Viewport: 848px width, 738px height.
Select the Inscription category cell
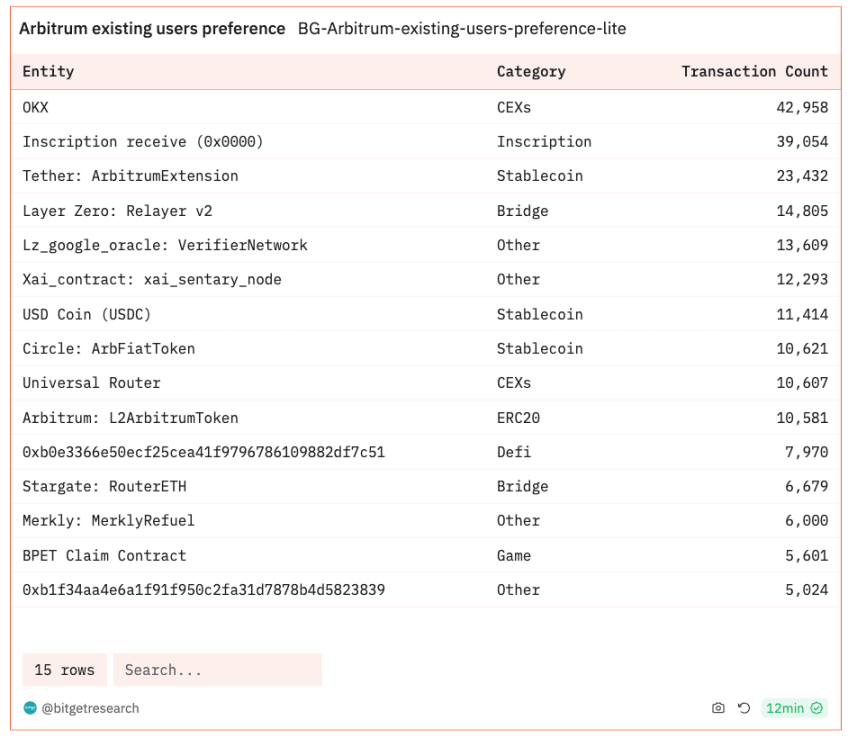(x=543, y=142)
